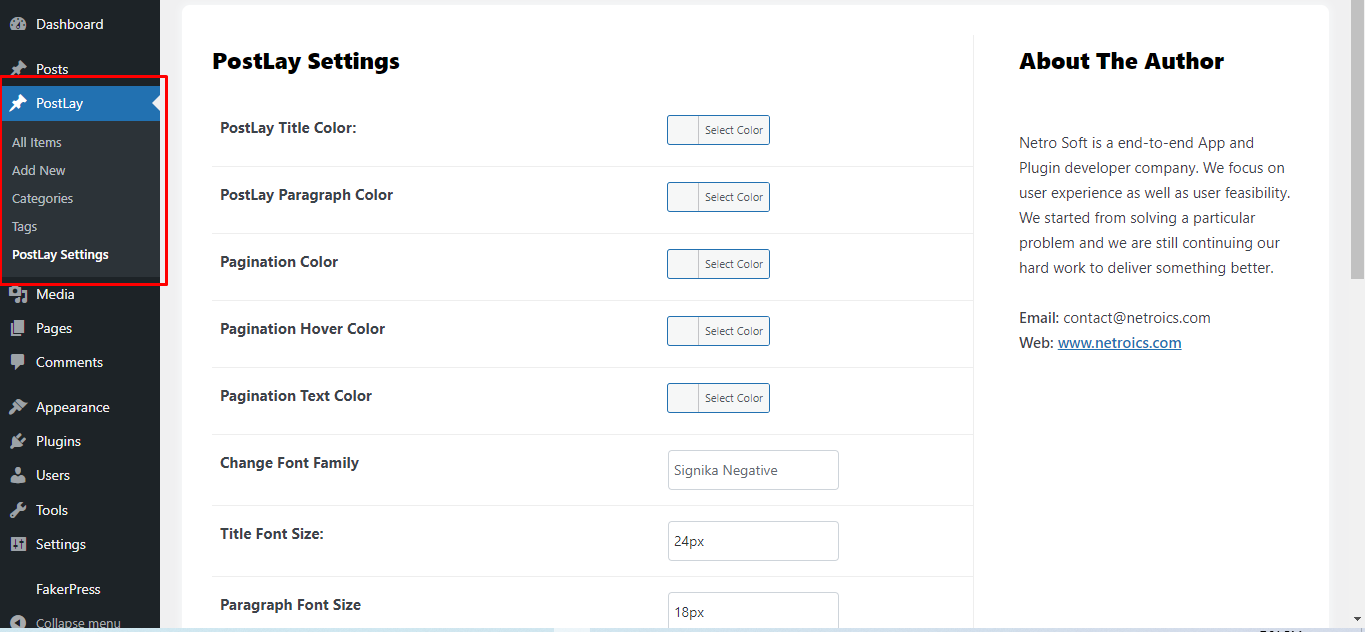Click the Plugins plug icon

pyautogui.click(x=18, y=441)
